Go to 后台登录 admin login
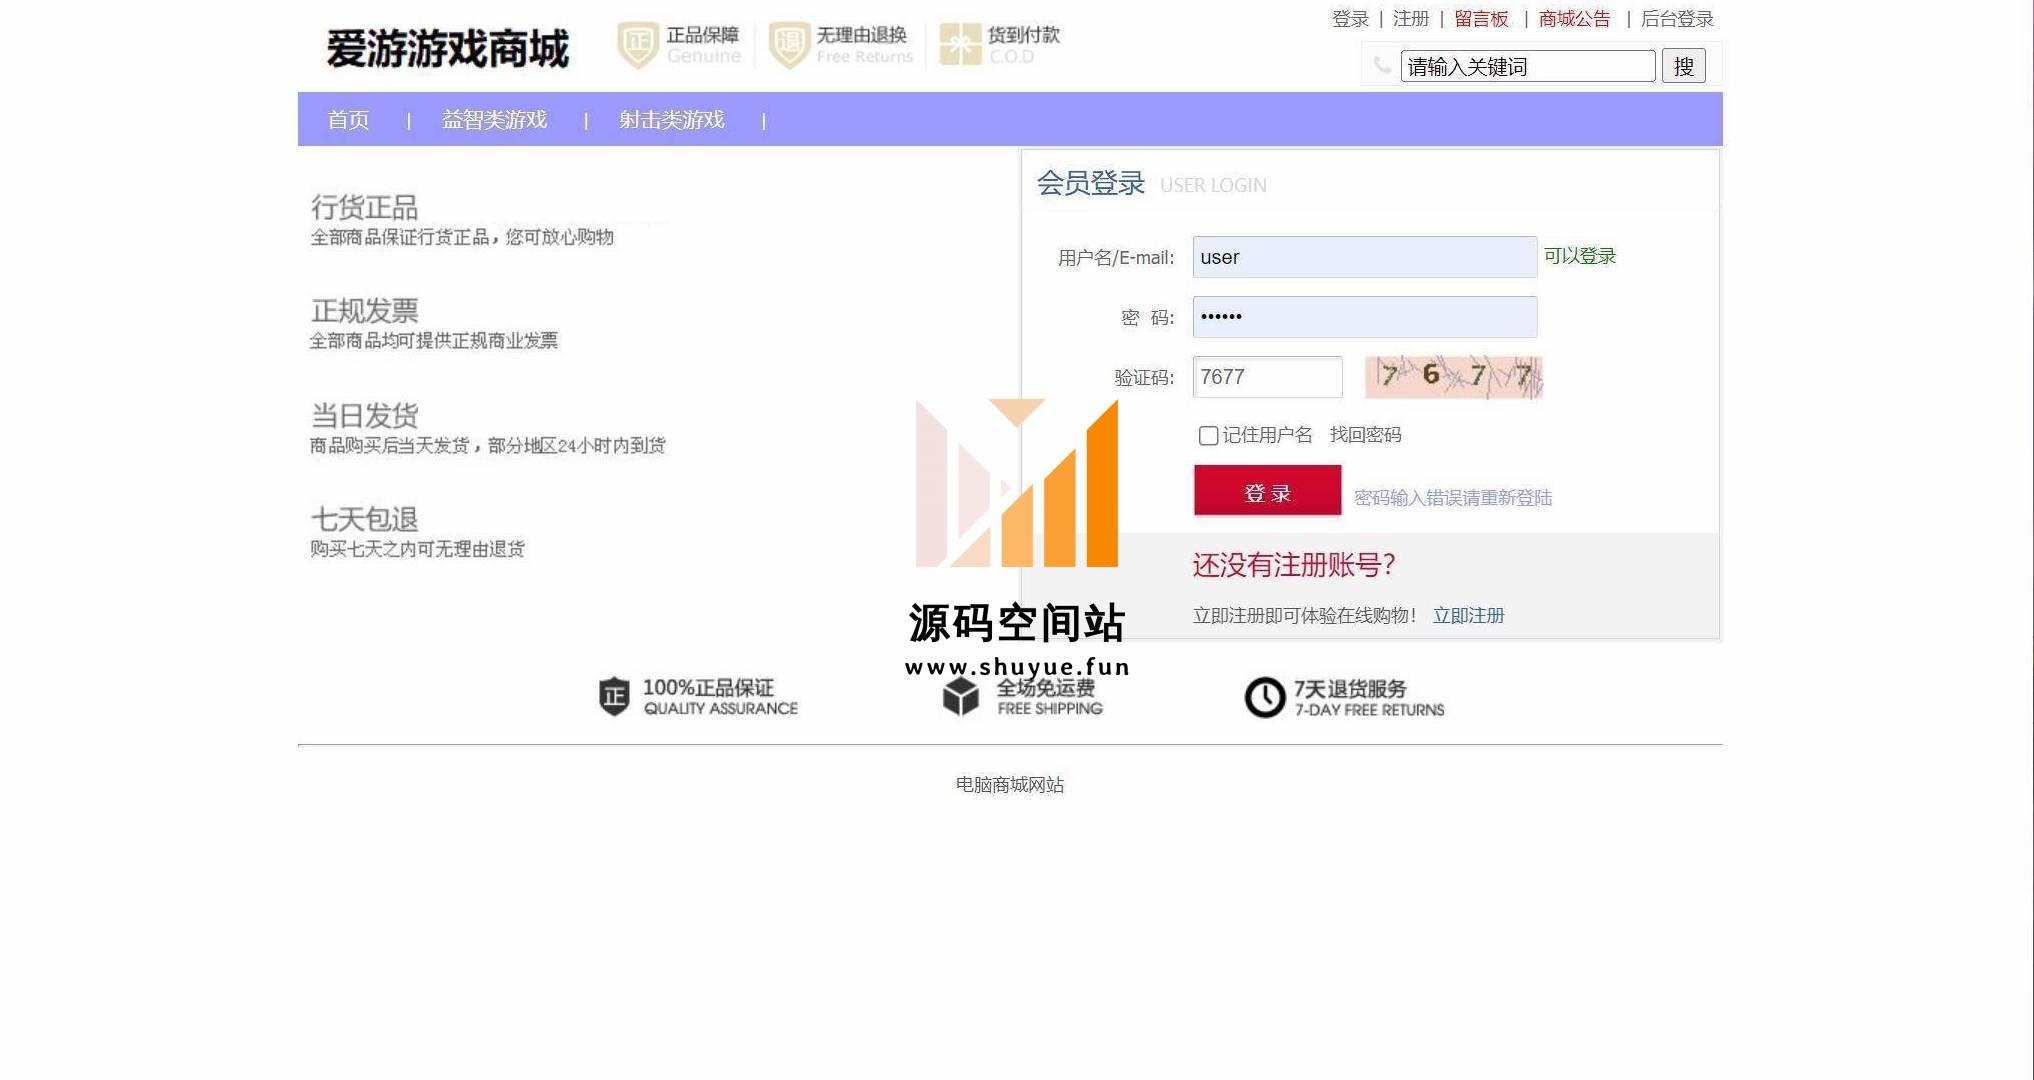2034x1080 pixels. click(1677, 19)
